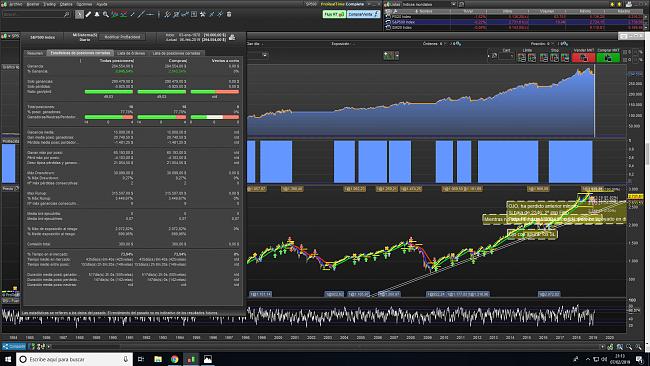Switch to the Resumen tab

tap(35, 53)
